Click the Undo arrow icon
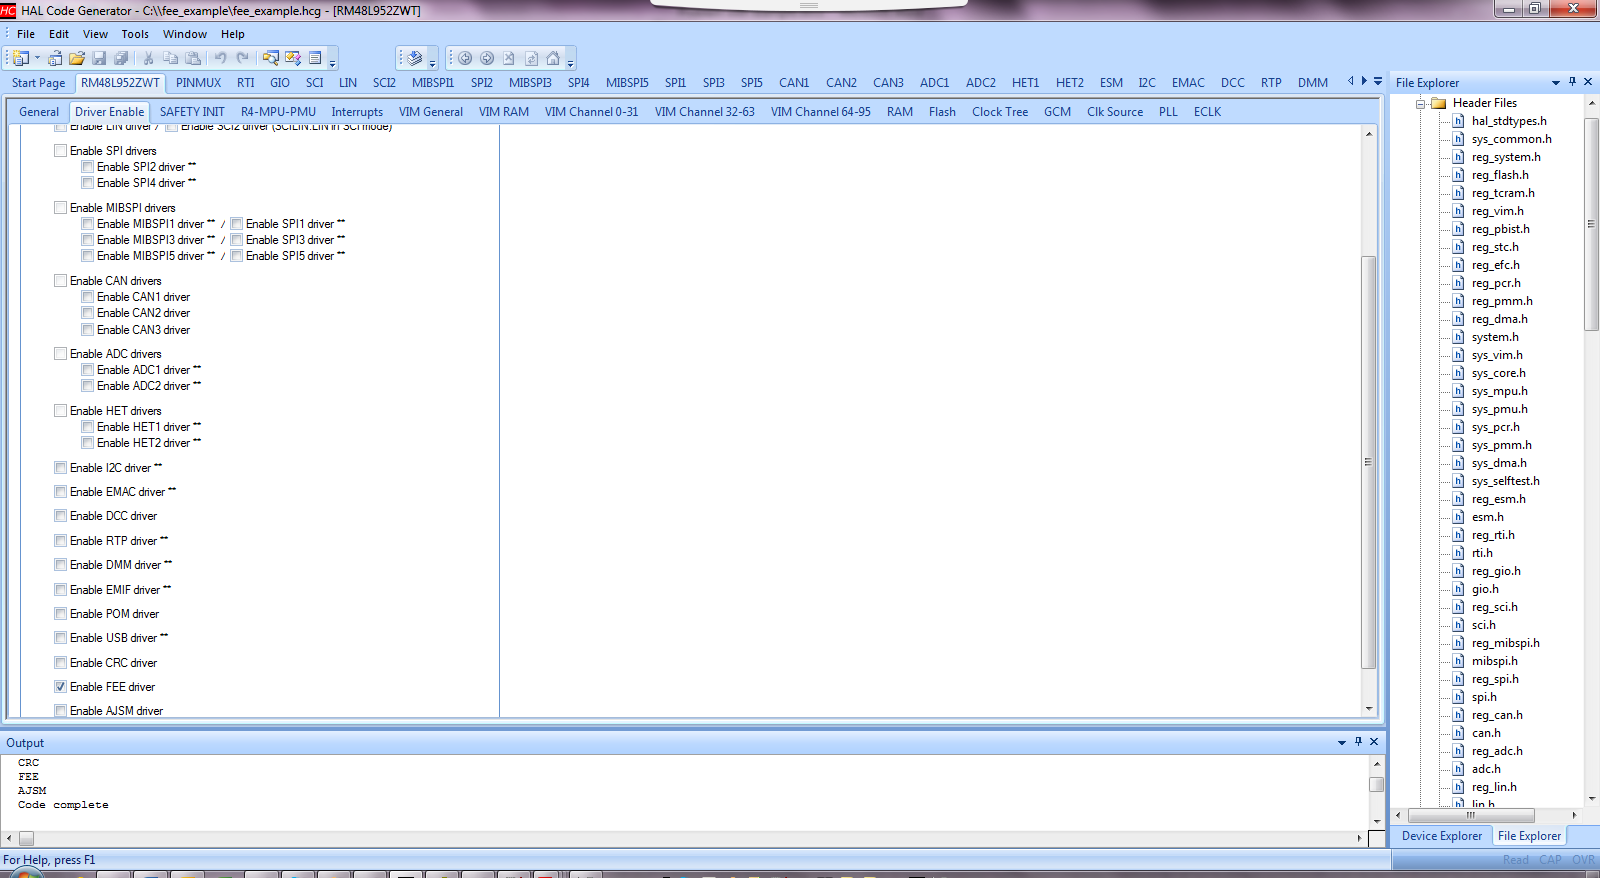The width and height of the screenshot is (1600, 878). pyautogui.click(x=220, y=58)
